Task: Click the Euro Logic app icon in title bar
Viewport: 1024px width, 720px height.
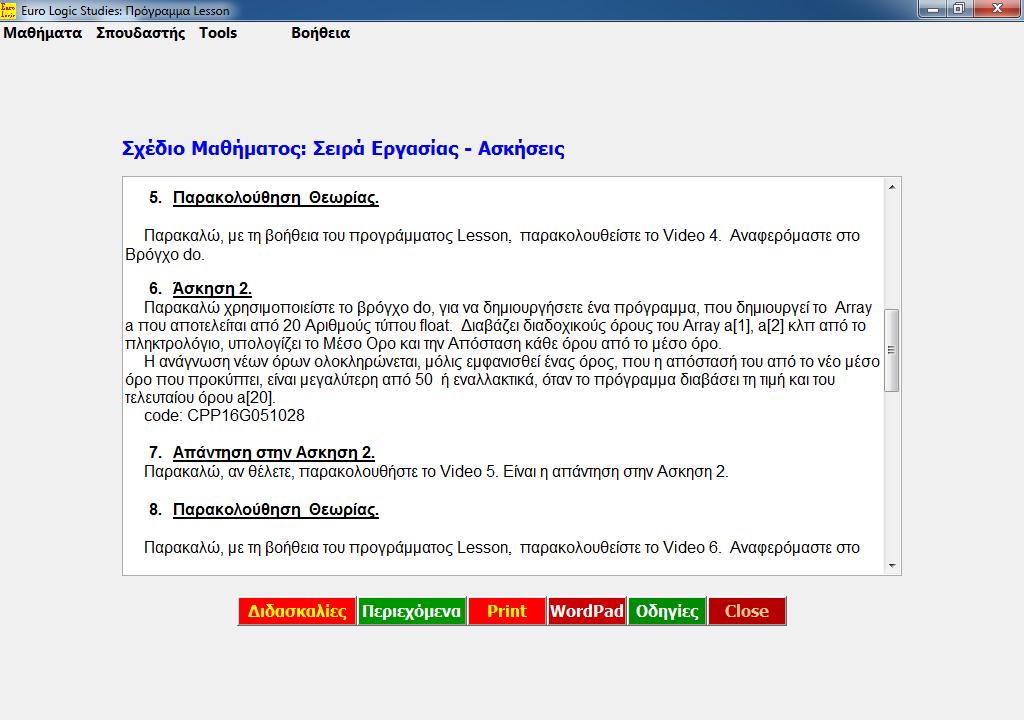Action: [x=9, y=10]
